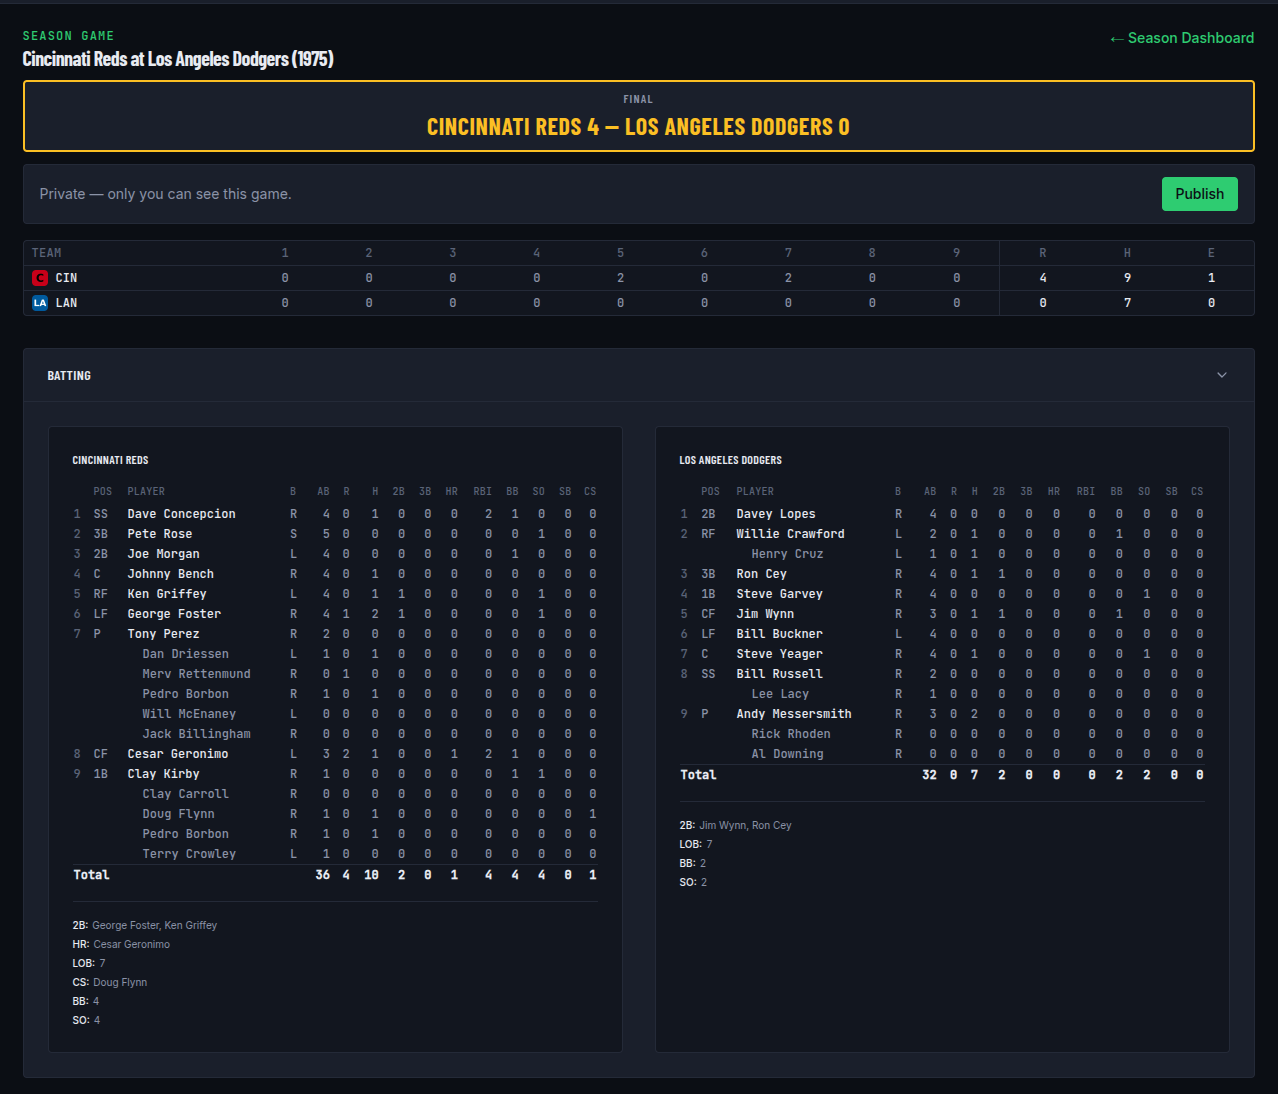Click the Publish button
The width and height of the screenshot is (1278, 1094).
[x=1199, y=194]
